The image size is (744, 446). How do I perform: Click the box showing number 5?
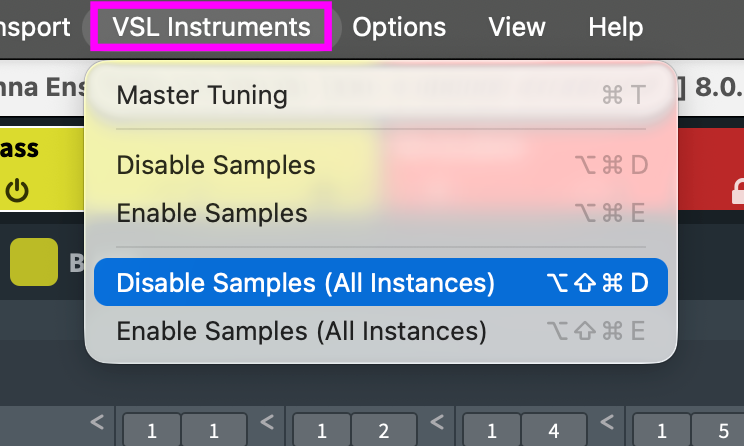coord(722,432)
